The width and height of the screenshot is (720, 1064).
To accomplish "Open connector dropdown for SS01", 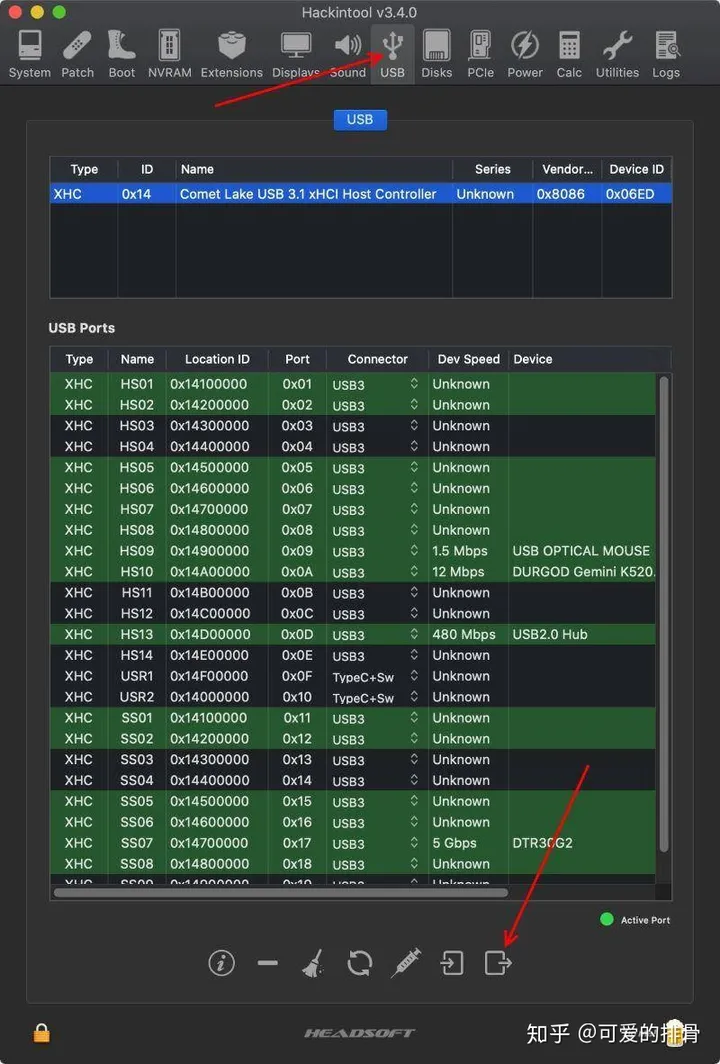I will [375, 718].
